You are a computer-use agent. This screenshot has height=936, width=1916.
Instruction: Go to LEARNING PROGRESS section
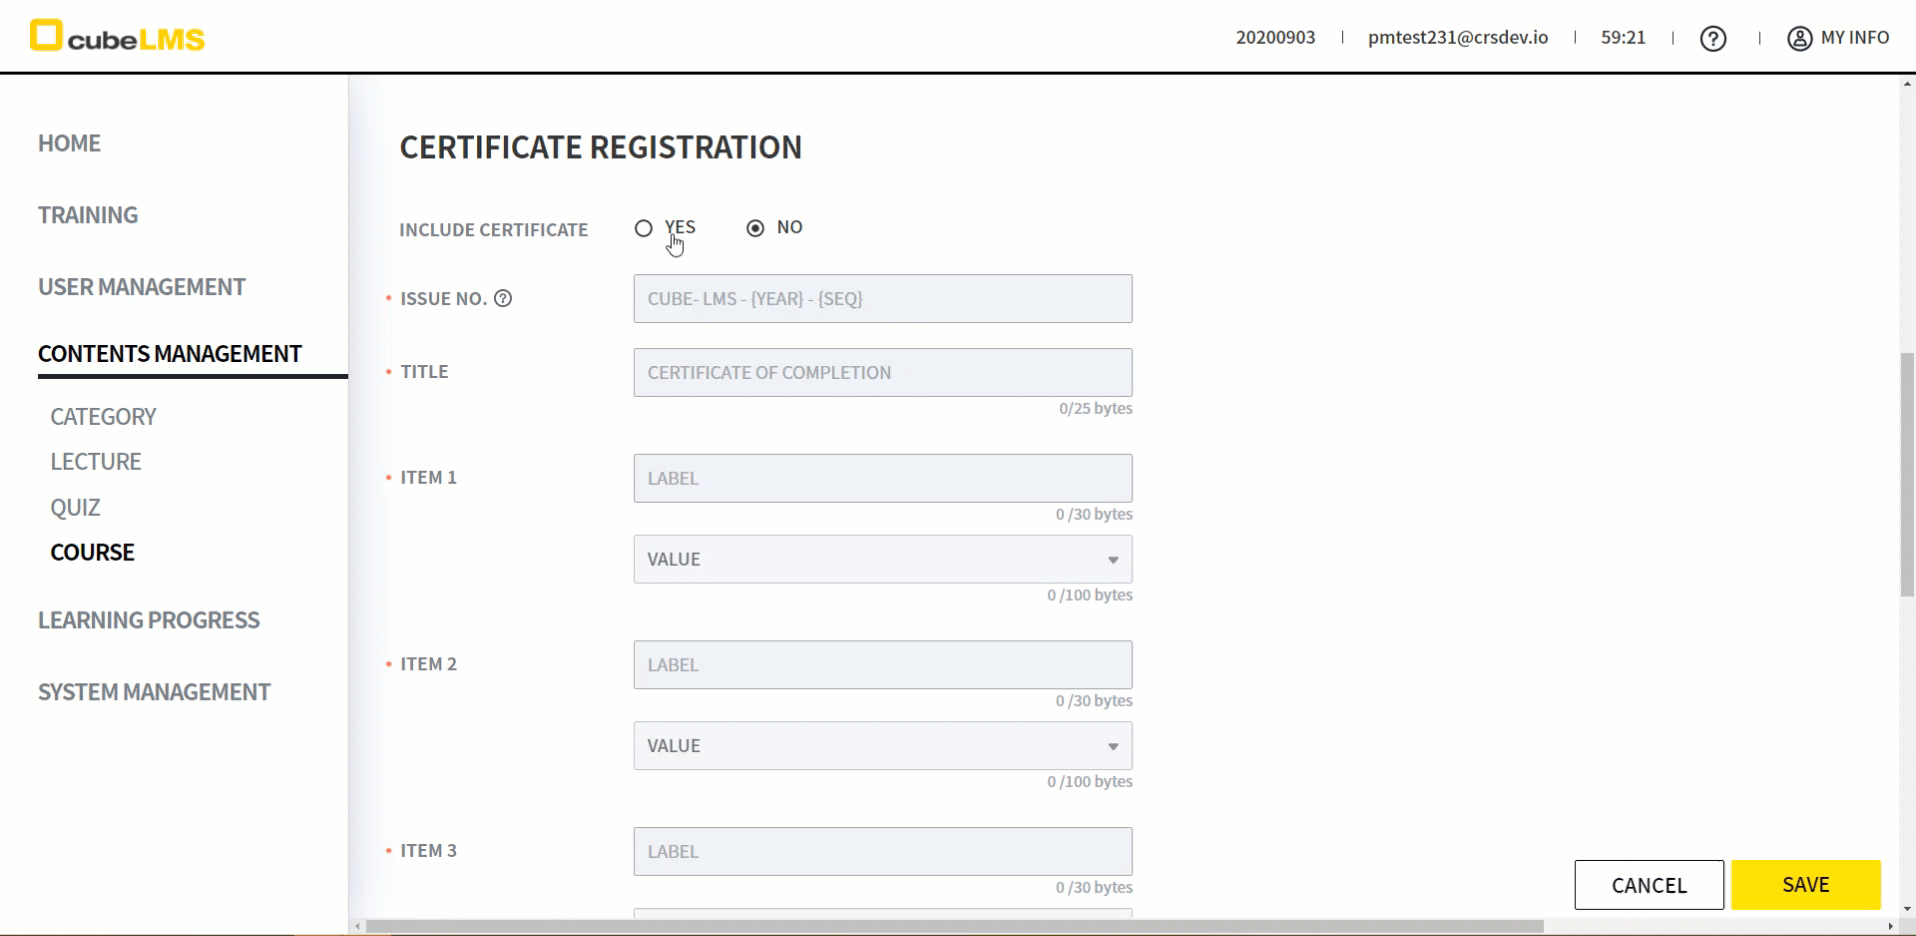(x=148, y=620)
